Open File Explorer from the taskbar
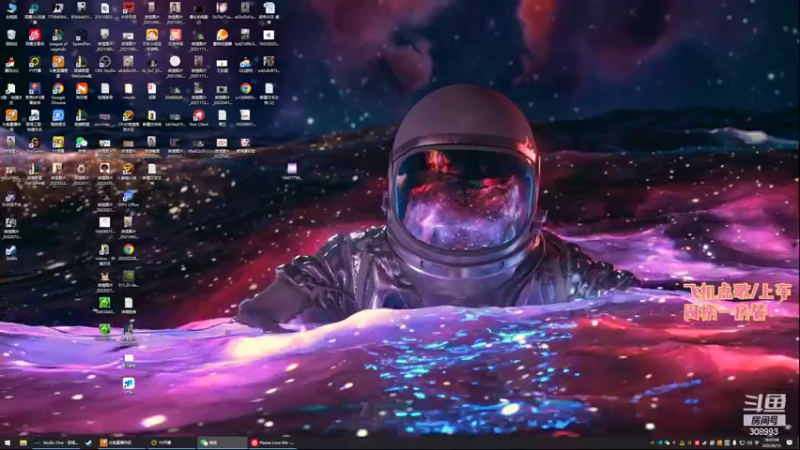This screenshot has height=450, width=800. coord(23,442)
